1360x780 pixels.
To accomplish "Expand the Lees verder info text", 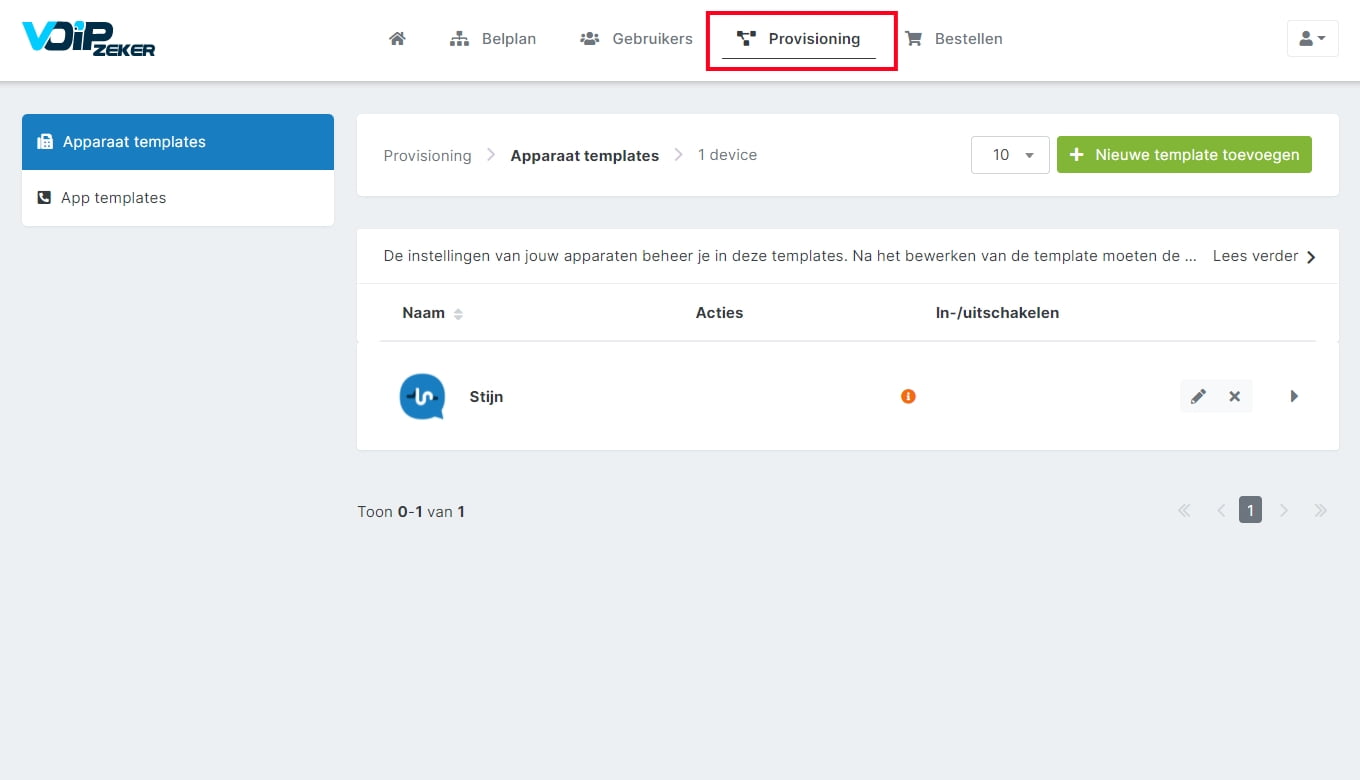I will 1264,256.
